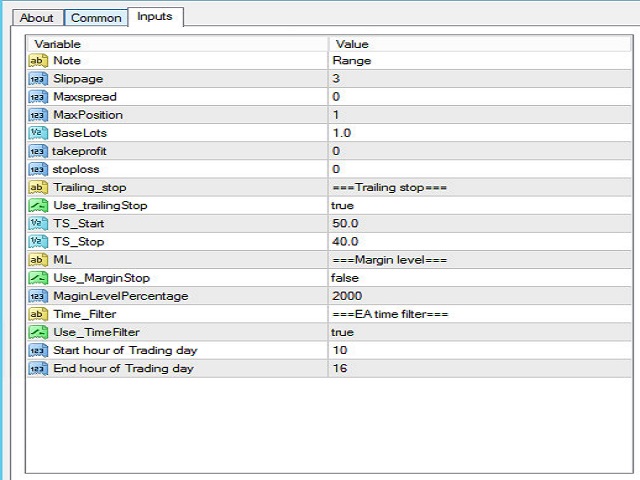
Task: Click the icon next to TS_Start
Action: tap(39, 223)
